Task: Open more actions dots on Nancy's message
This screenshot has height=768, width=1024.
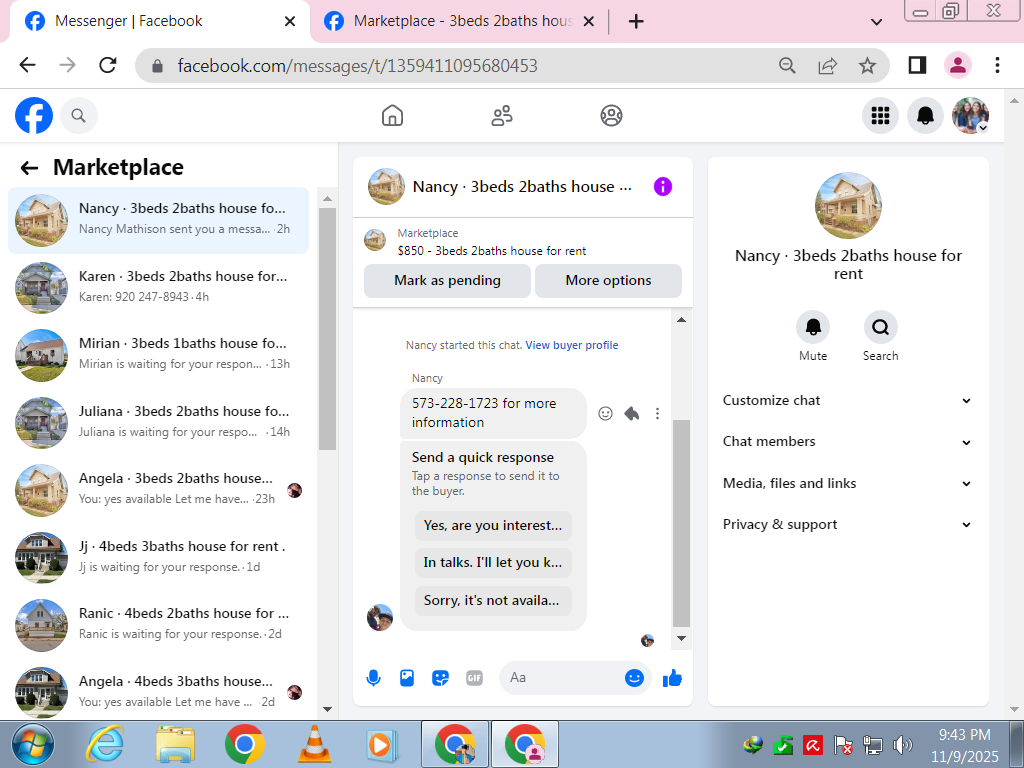Action: pos(657,413)
